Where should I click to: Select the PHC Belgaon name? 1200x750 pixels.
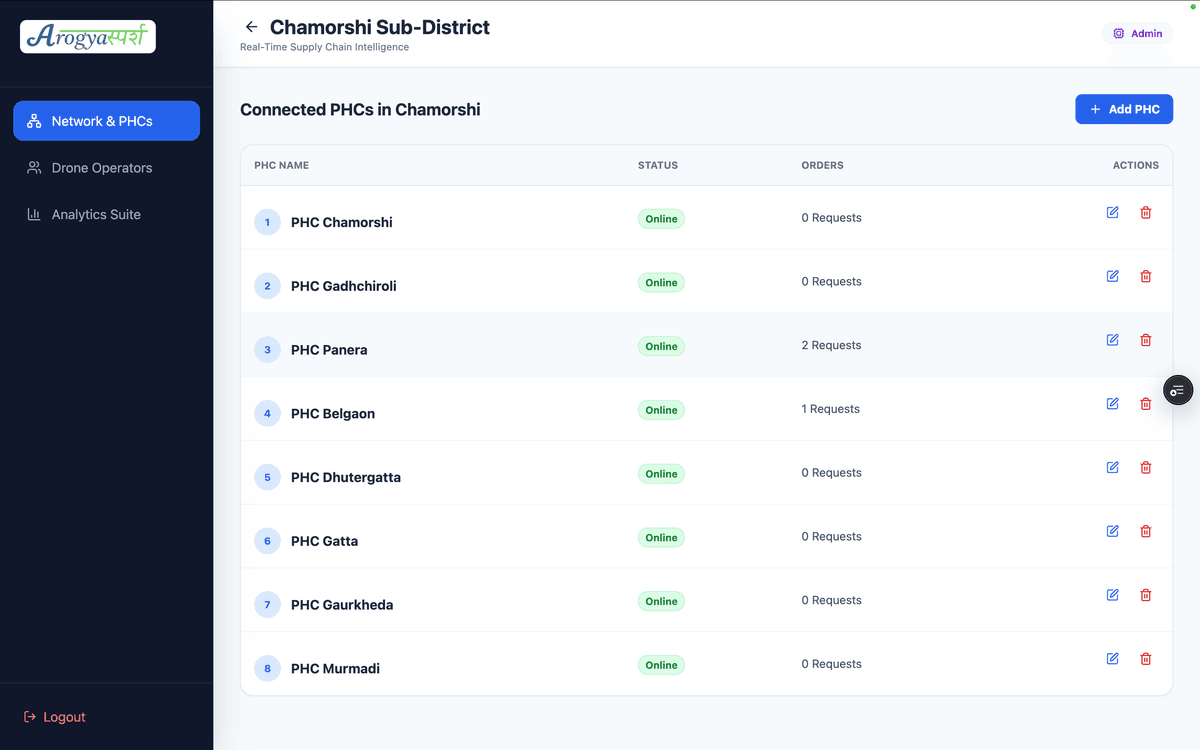pyautogui.click(x=333, y=414)
